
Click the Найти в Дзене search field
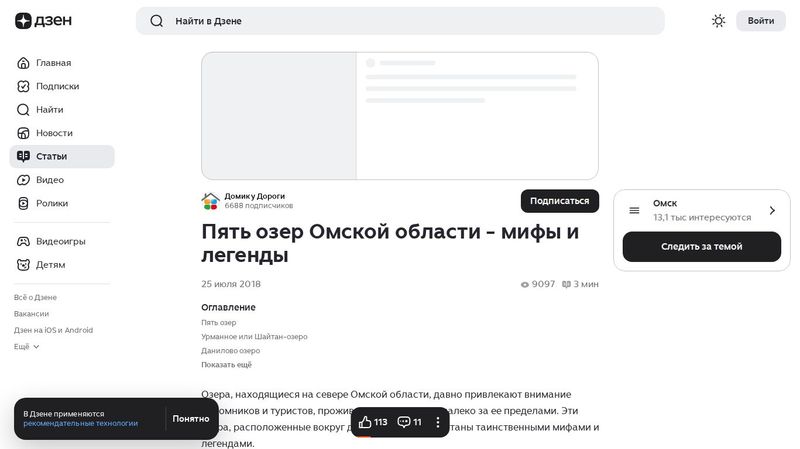[400, 21]
